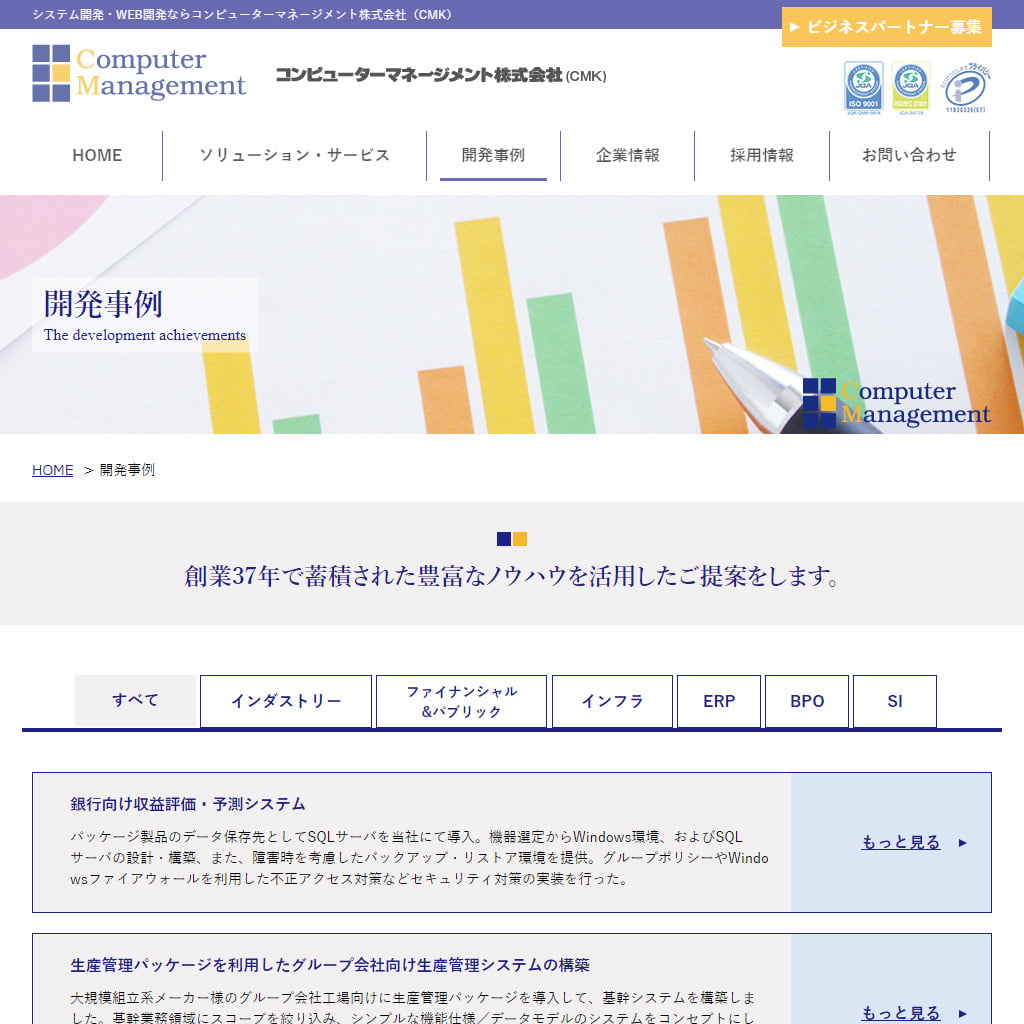This screenshot has width=1024, height=1024.
Task: Filter cases by the ERP tab
Action: click(x=718, y=701)
